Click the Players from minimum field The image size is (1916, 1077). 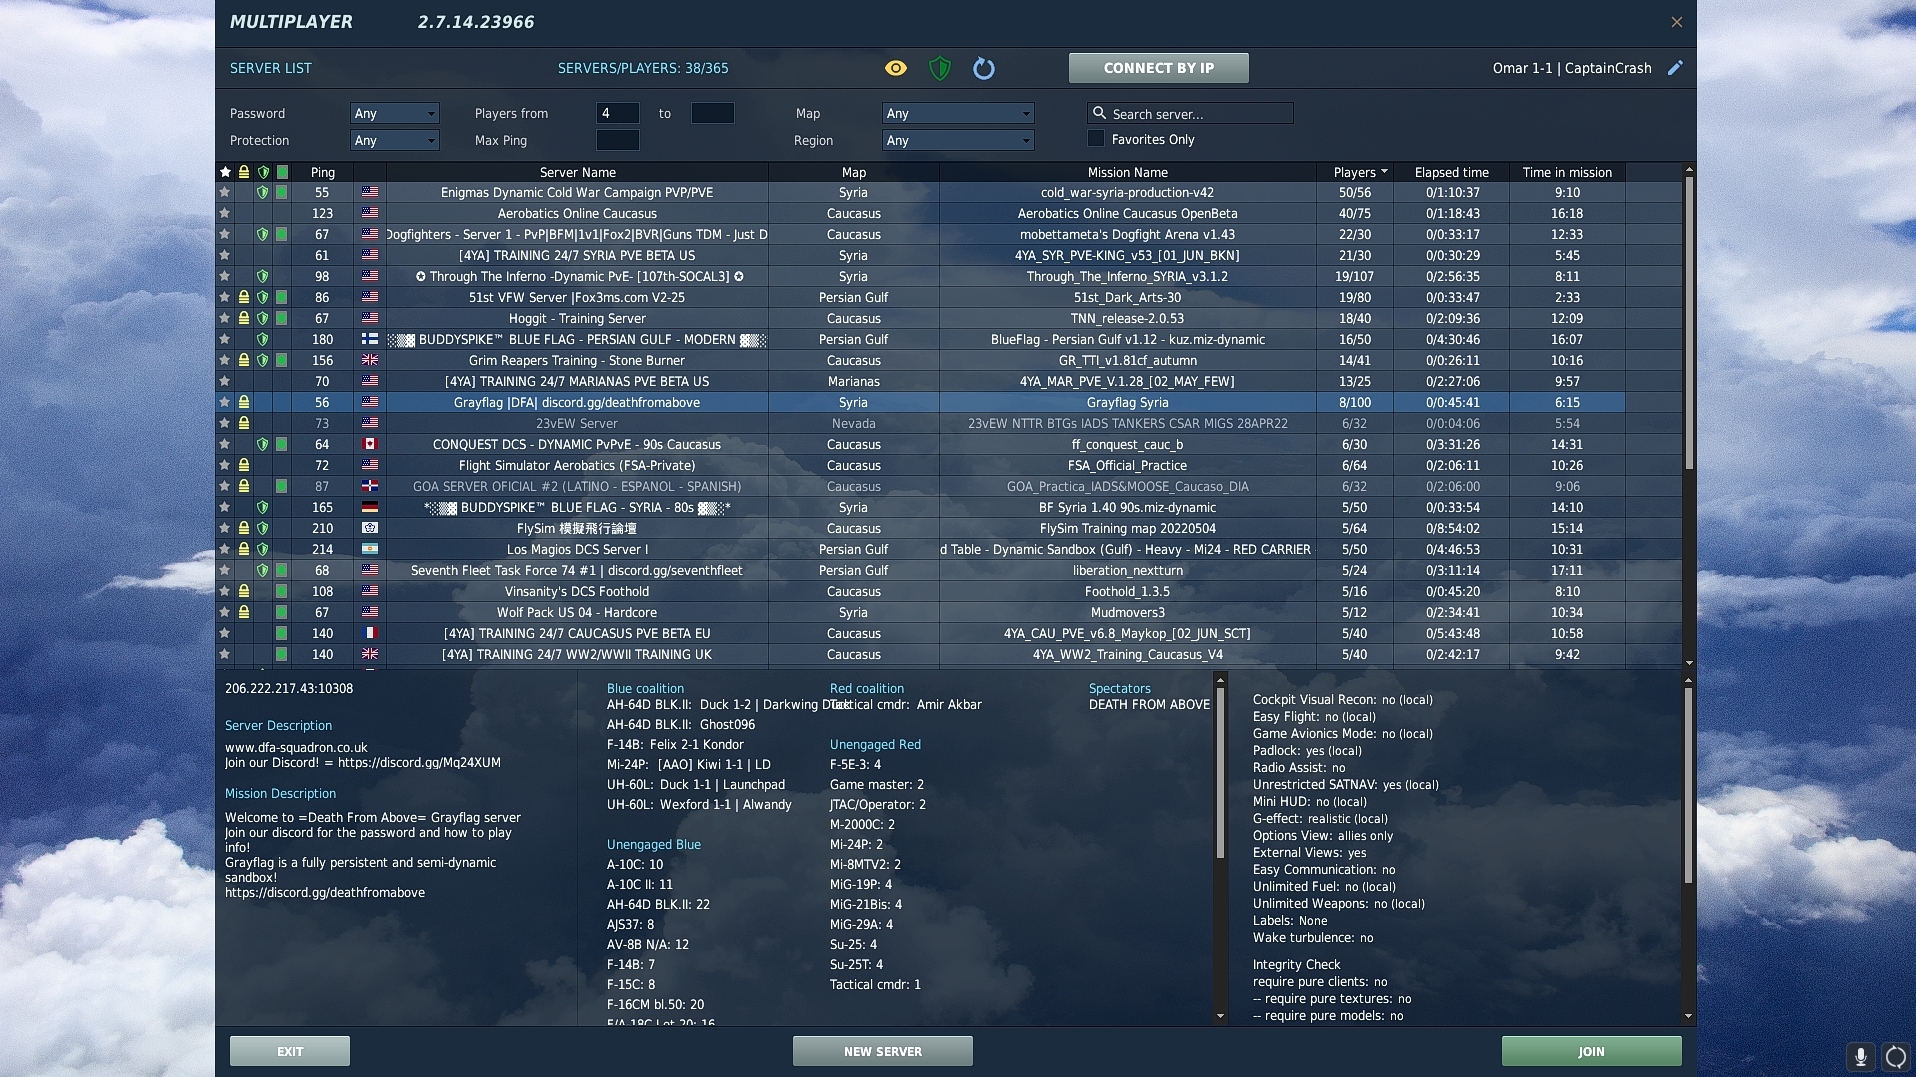tap(617, 113)
